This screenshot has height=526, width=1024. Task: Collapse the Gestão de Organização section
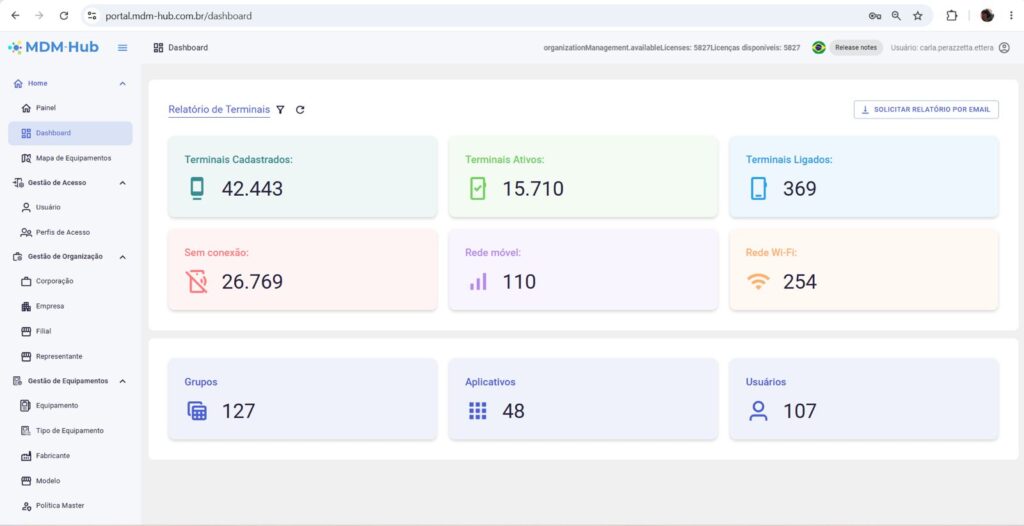122,257
